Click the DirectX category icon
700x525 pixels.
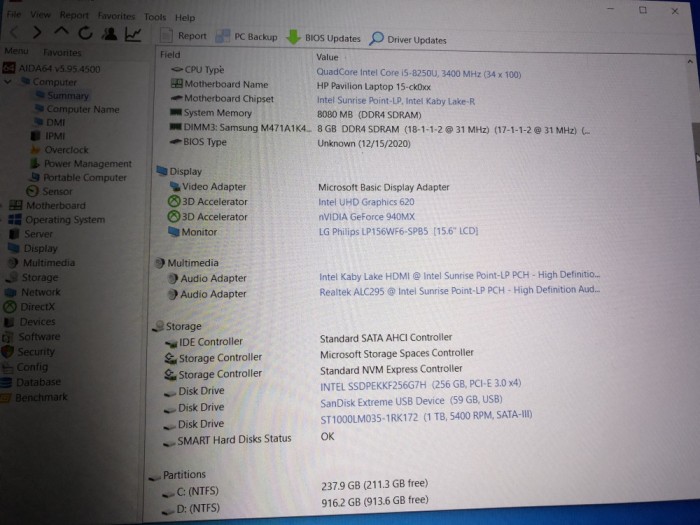9,307
